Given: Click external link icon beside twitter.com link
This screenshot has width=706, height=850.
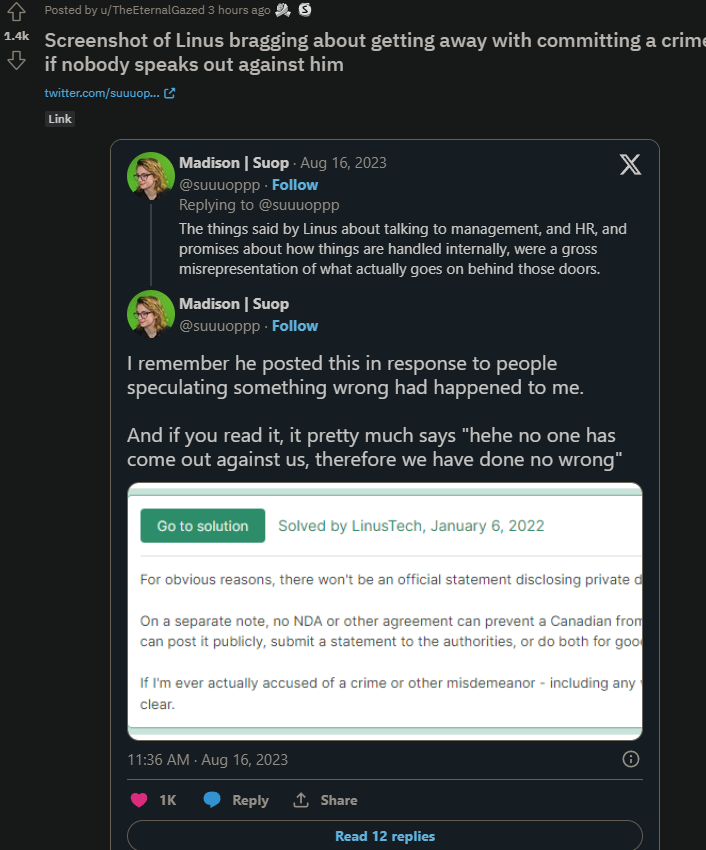Looking at the screenshot, I should [170, 93].
